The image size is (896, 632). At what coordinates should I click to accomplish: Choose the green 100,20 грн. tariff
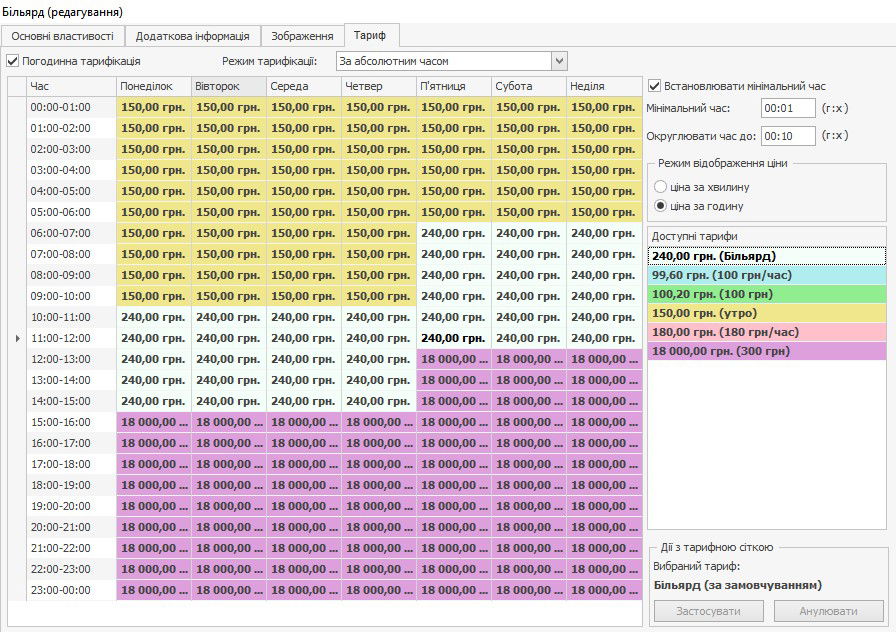[x=766, y=293]
